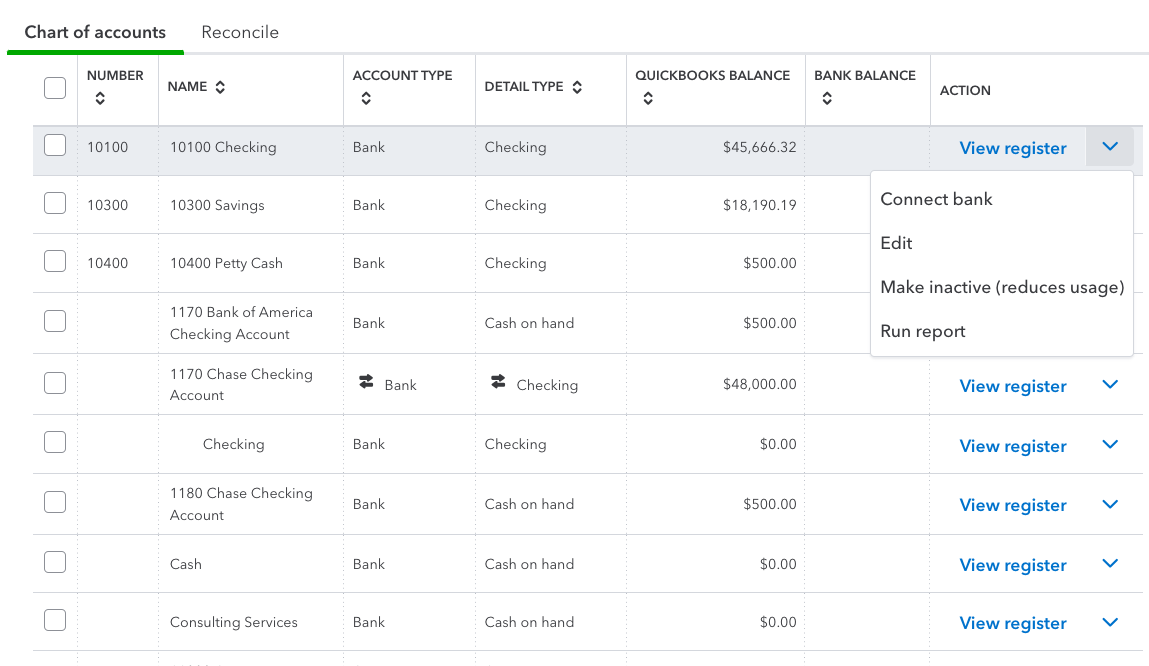Select Connect bank menu option
This screenshot has width=1149, height=666.
(x=936, y=199)
